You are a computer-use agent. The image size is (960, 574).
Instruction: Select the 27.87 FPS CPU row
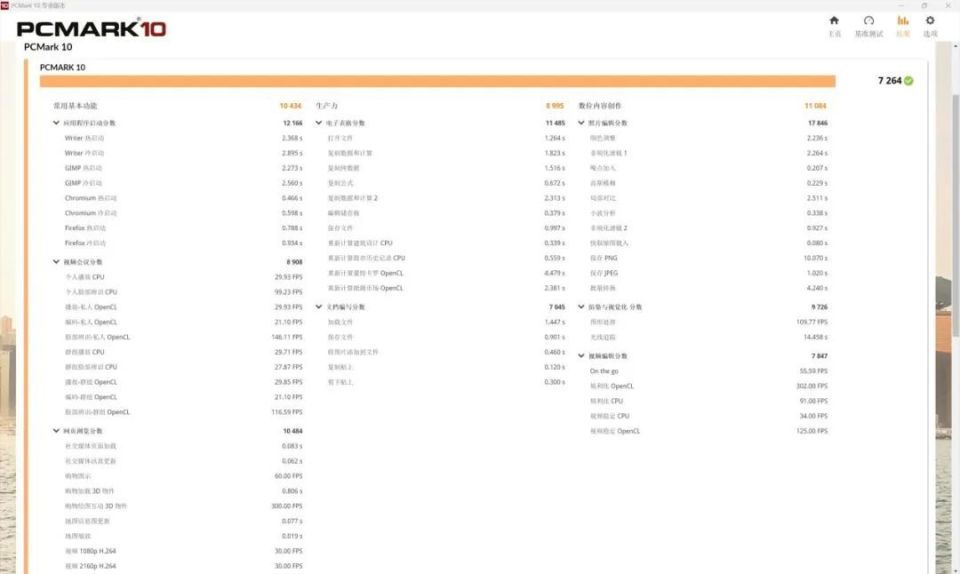pos(183,367)
